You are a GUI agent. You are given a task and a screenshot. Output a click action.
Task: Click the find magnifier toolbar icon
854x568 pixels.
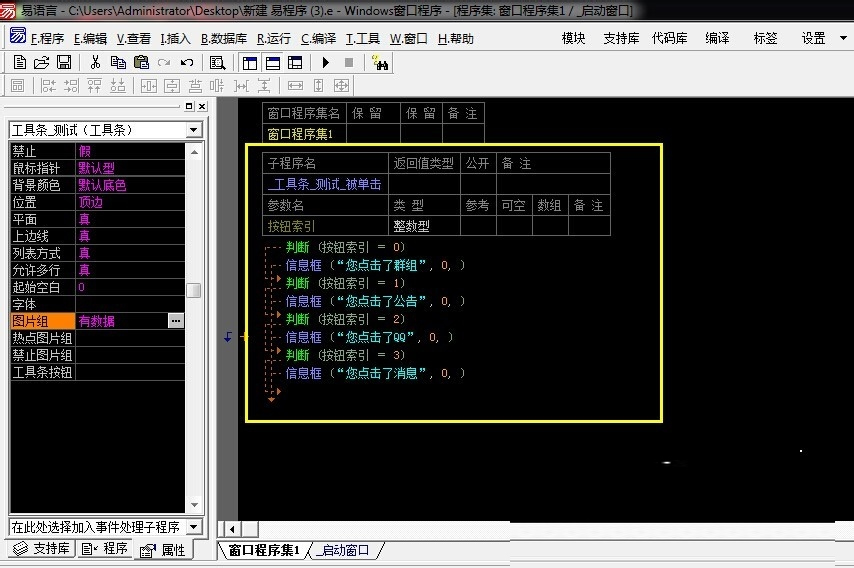(217, 63)
